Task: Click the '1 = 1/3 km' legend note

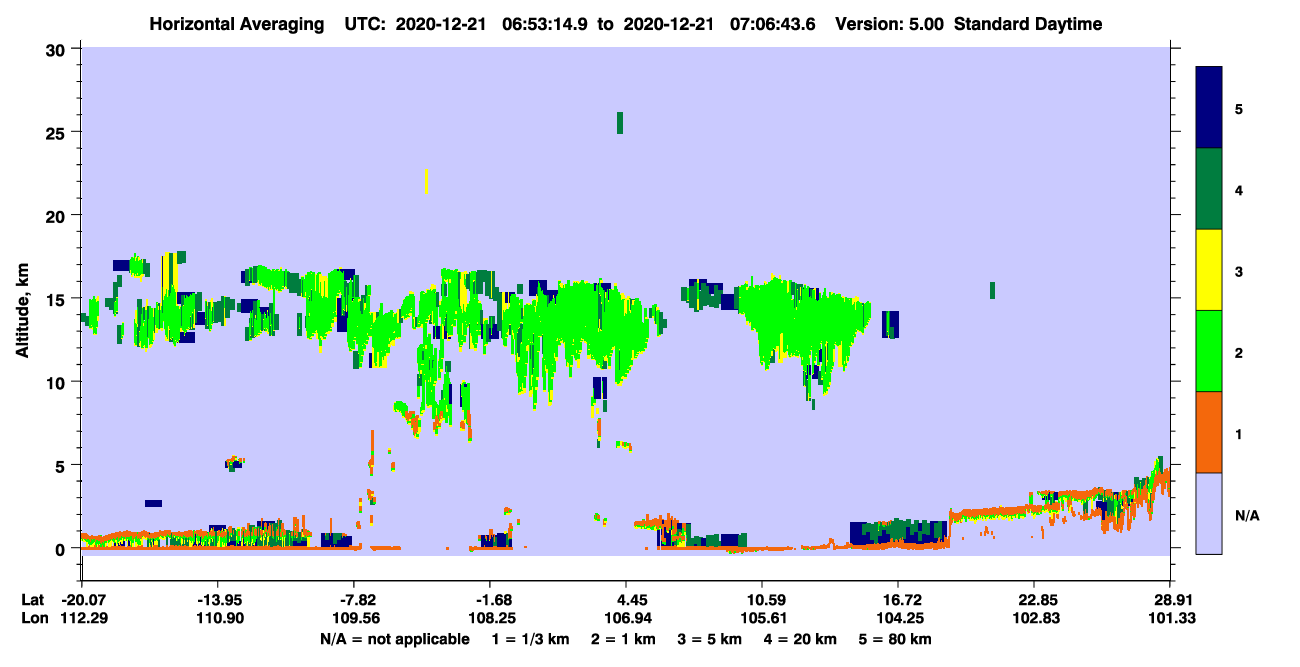Action: 530,639
